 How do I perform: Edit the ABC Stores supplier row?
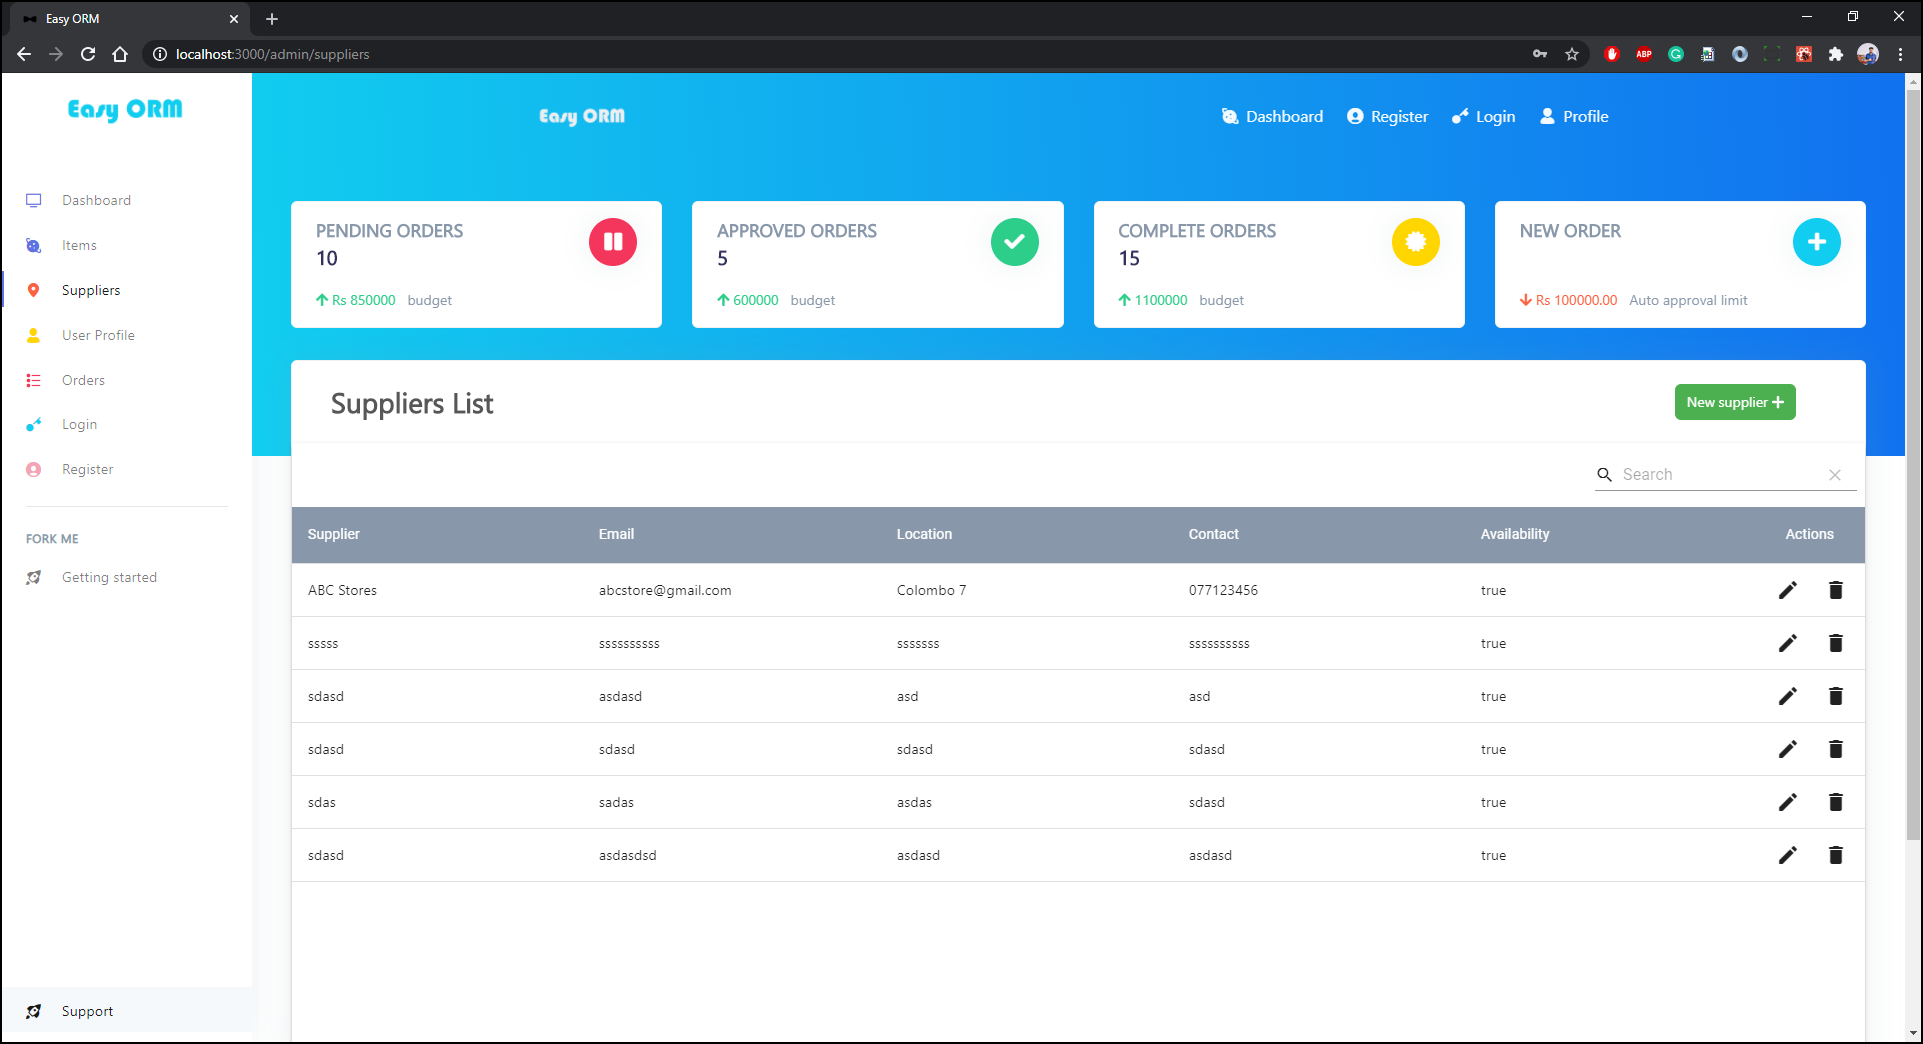click(x=1788, y=590)
